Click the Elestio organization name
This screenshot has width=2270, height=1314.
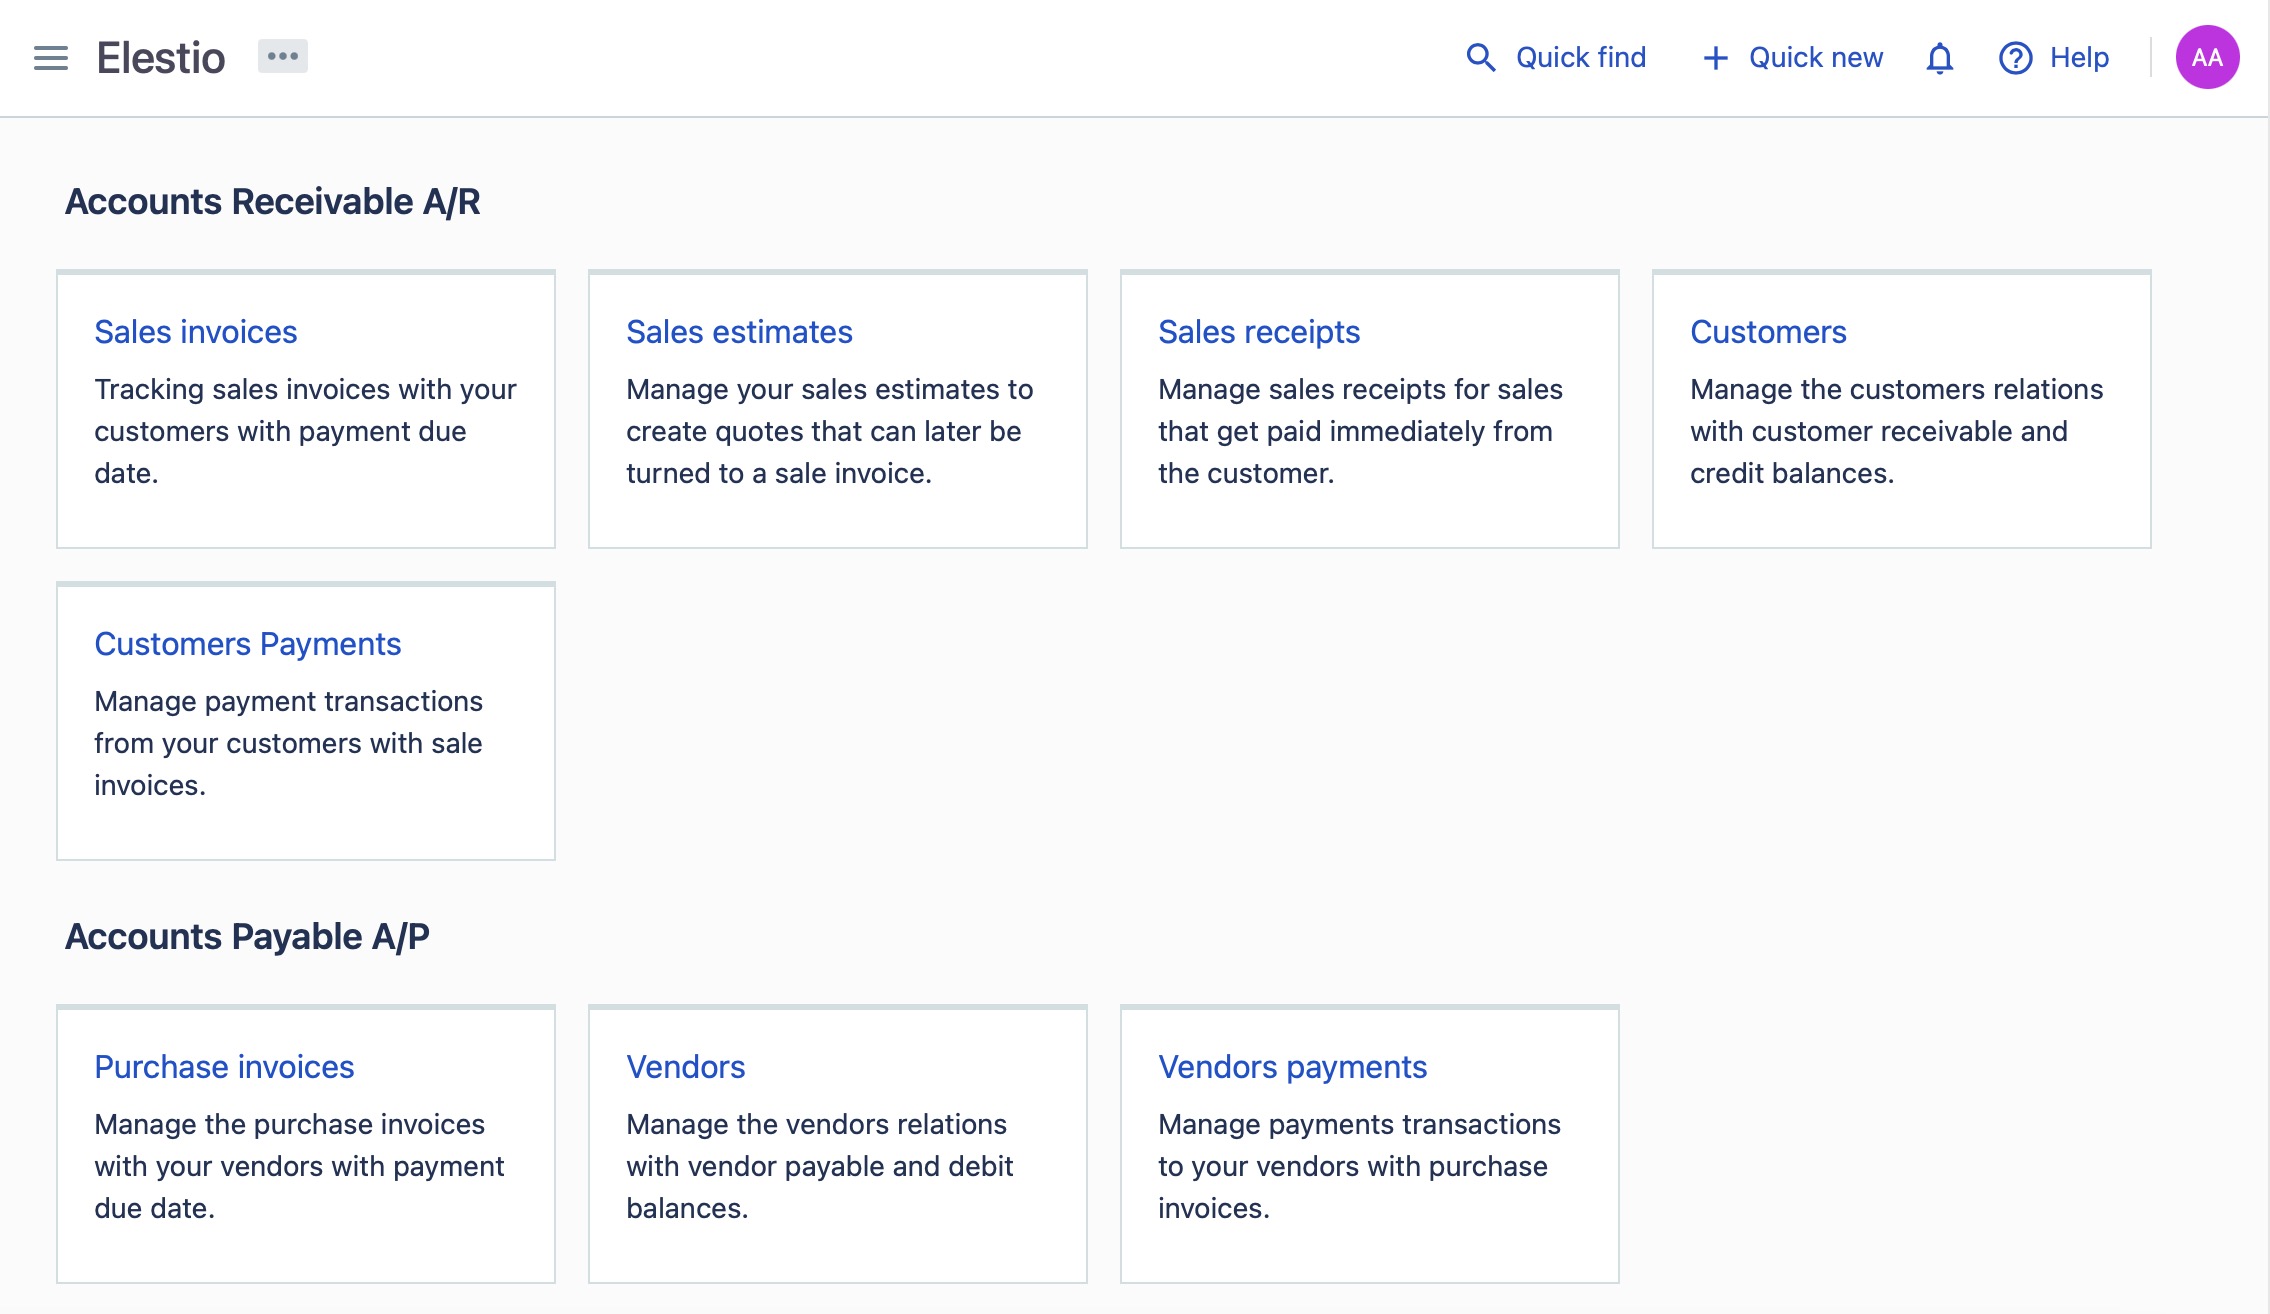point(161,58)
